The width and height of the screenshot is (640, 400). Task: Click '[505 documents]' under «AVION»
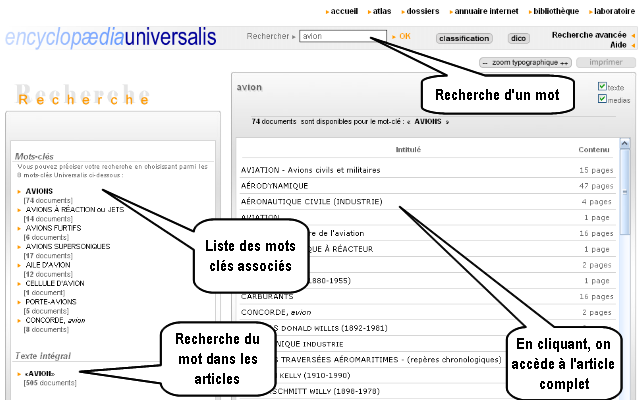coord(50,383)
